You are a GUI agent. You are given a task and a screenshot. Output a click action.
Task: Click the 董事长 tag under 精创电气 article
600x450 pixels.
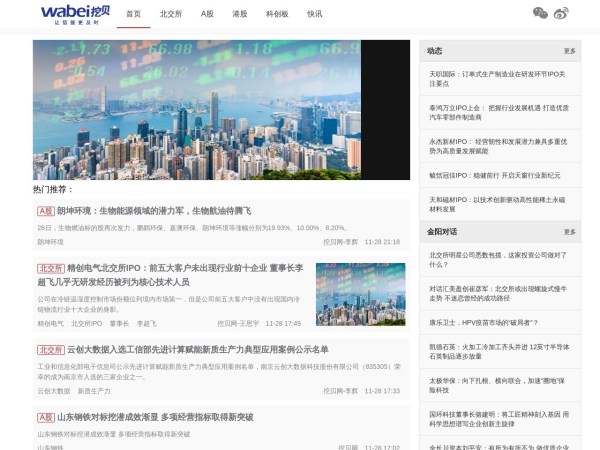pyautogui.click(x=119, y=324)
